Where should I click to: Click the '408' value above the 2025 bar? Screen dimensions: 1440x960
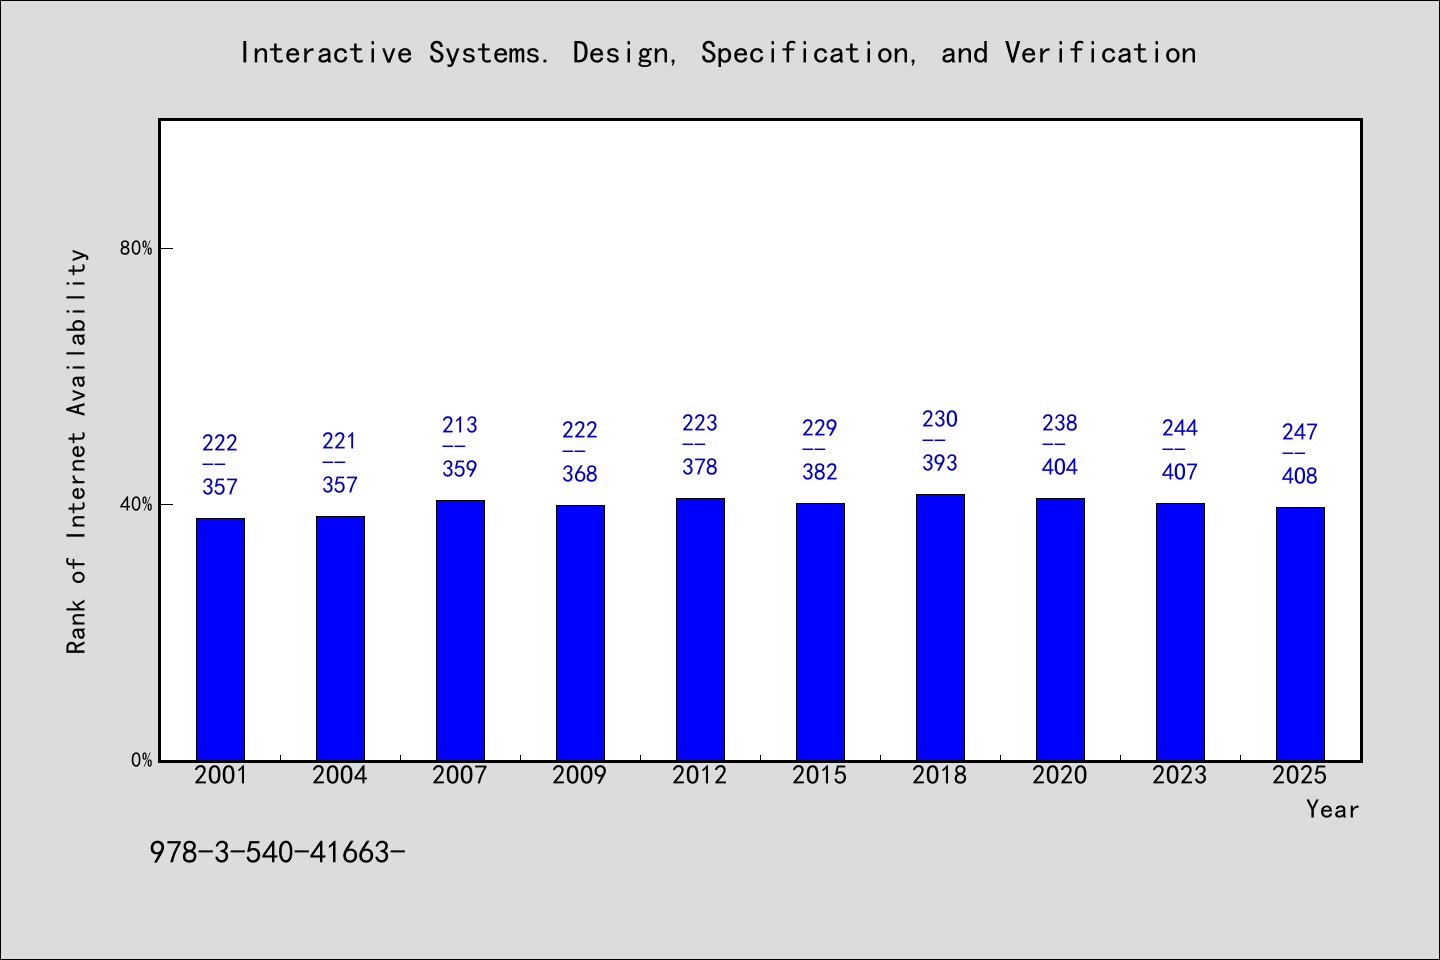click(x=1300, y=476)
